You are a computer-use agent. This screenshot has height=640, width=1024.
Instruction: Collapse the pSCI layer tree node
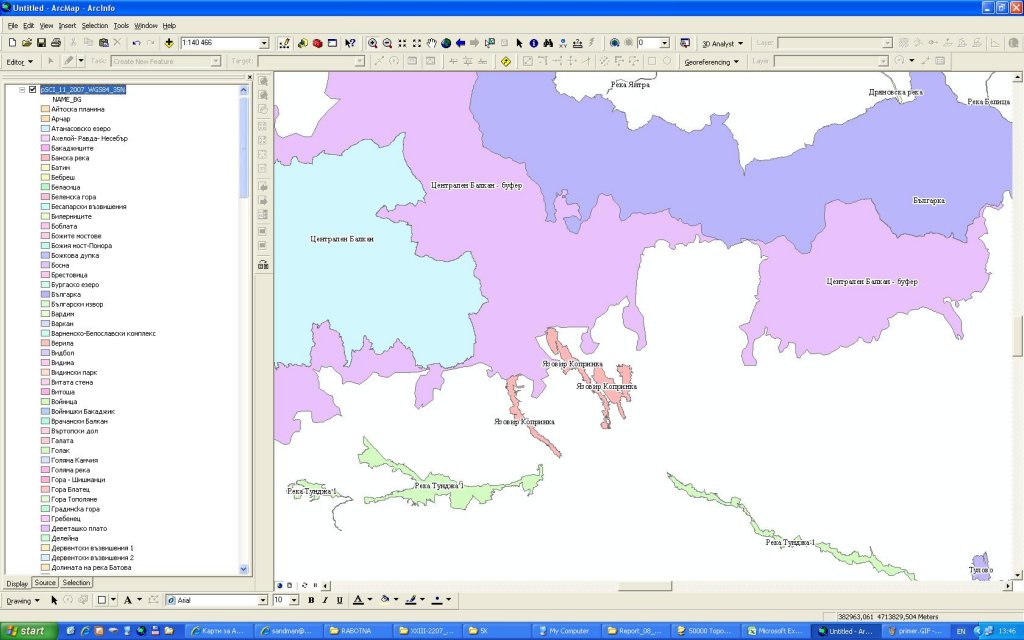click(x=21, y=89)
